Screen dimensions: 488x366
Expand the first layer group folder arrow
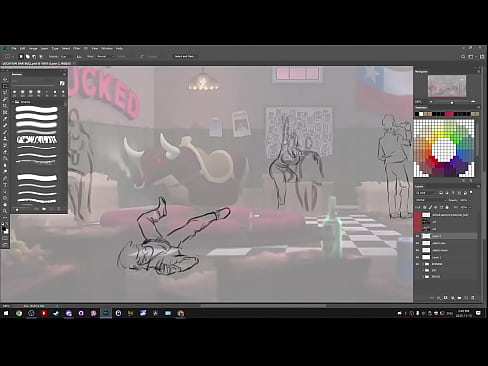click(x=422, y=264)
